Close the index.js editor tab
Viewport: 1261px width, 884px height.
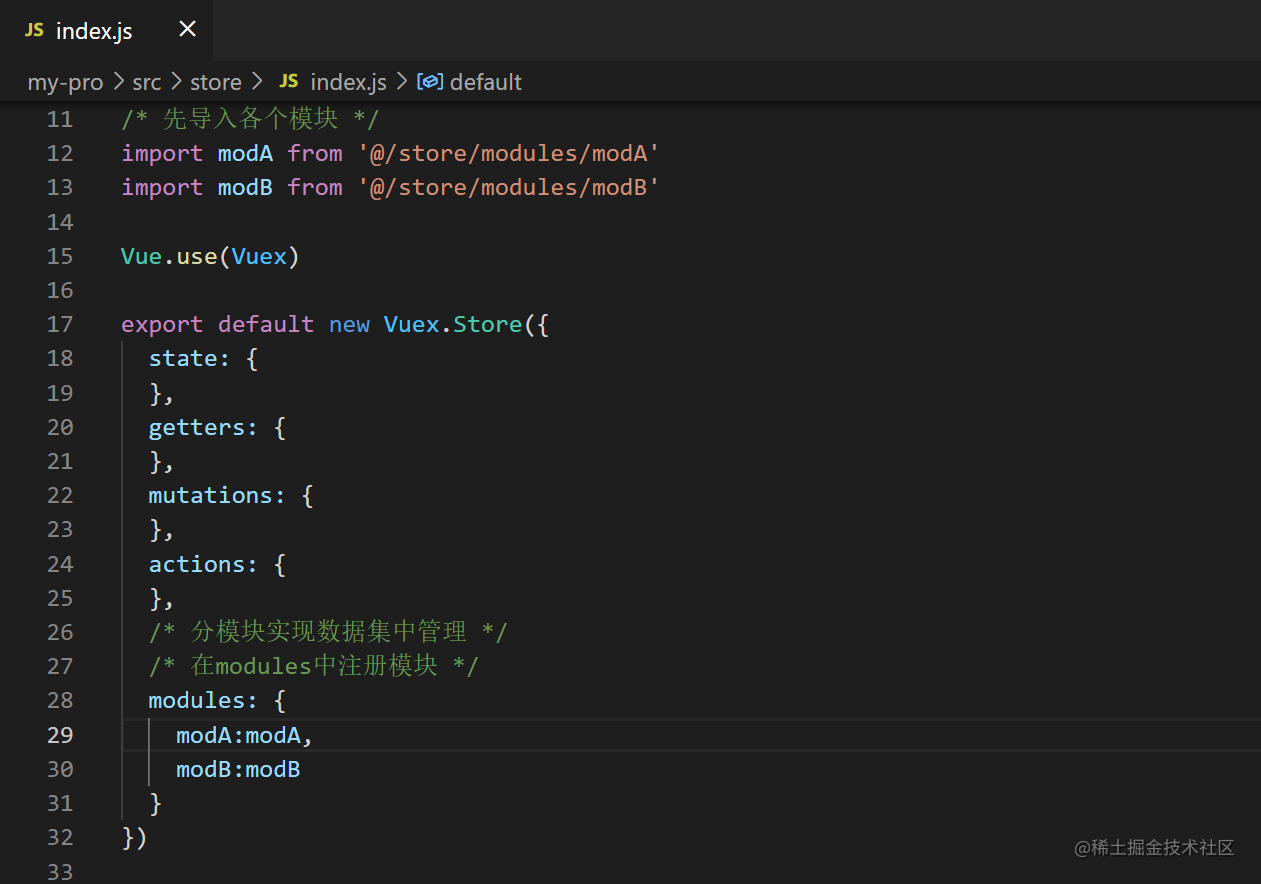(x=187, y=30)
